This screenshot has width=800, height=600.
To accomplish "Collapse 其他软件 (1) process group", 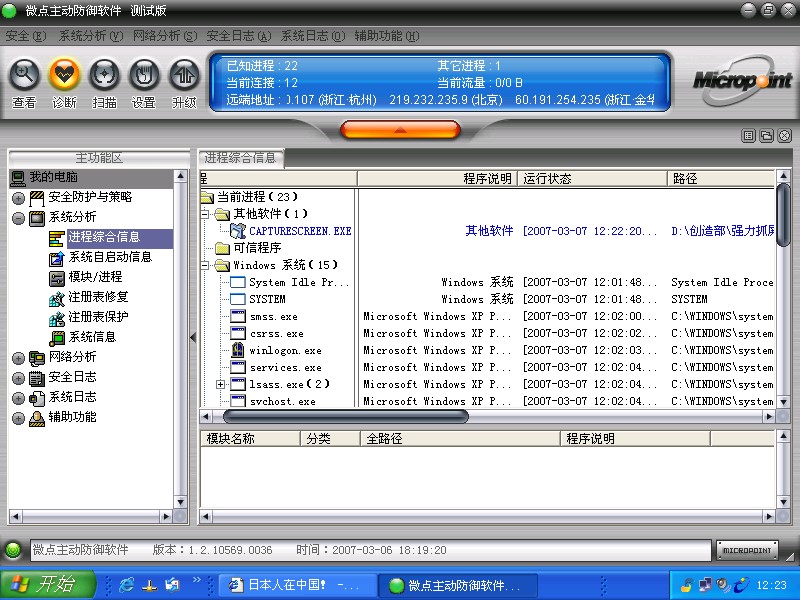I will (205, 214).
